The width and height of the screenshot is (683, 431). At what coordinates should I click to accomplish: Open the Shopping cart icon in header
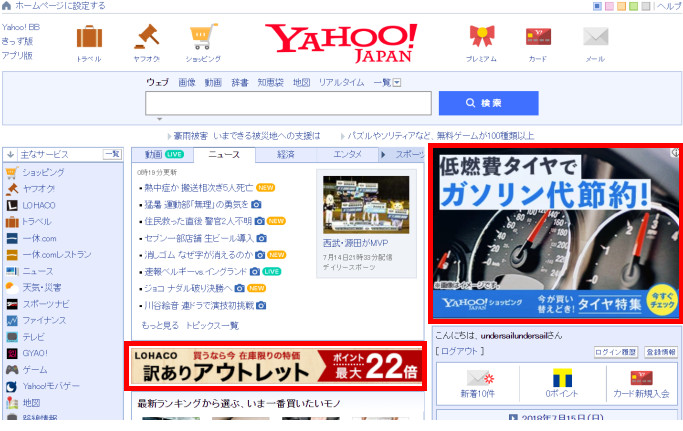tap(204, 36)
